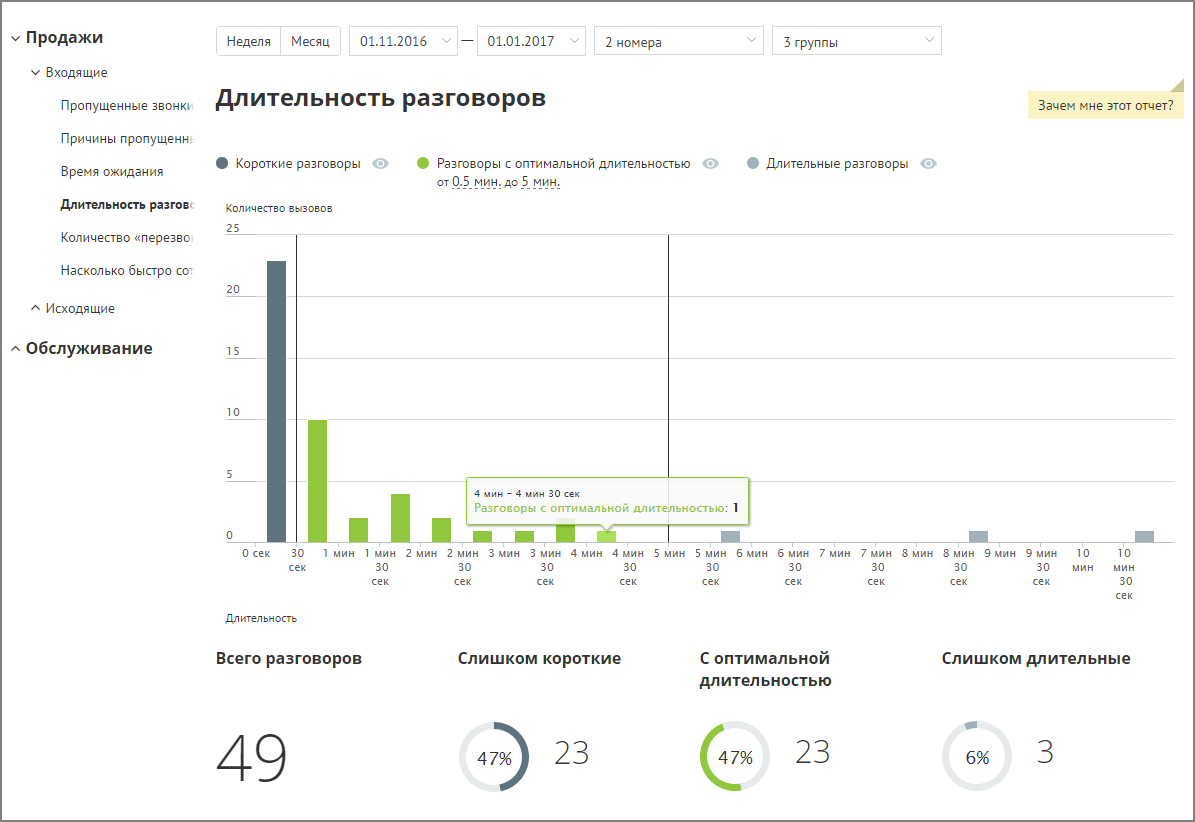
Task: Open the start date 01.11.2016 dropdown
Action: pyautogui.click(x=403, y=41)
